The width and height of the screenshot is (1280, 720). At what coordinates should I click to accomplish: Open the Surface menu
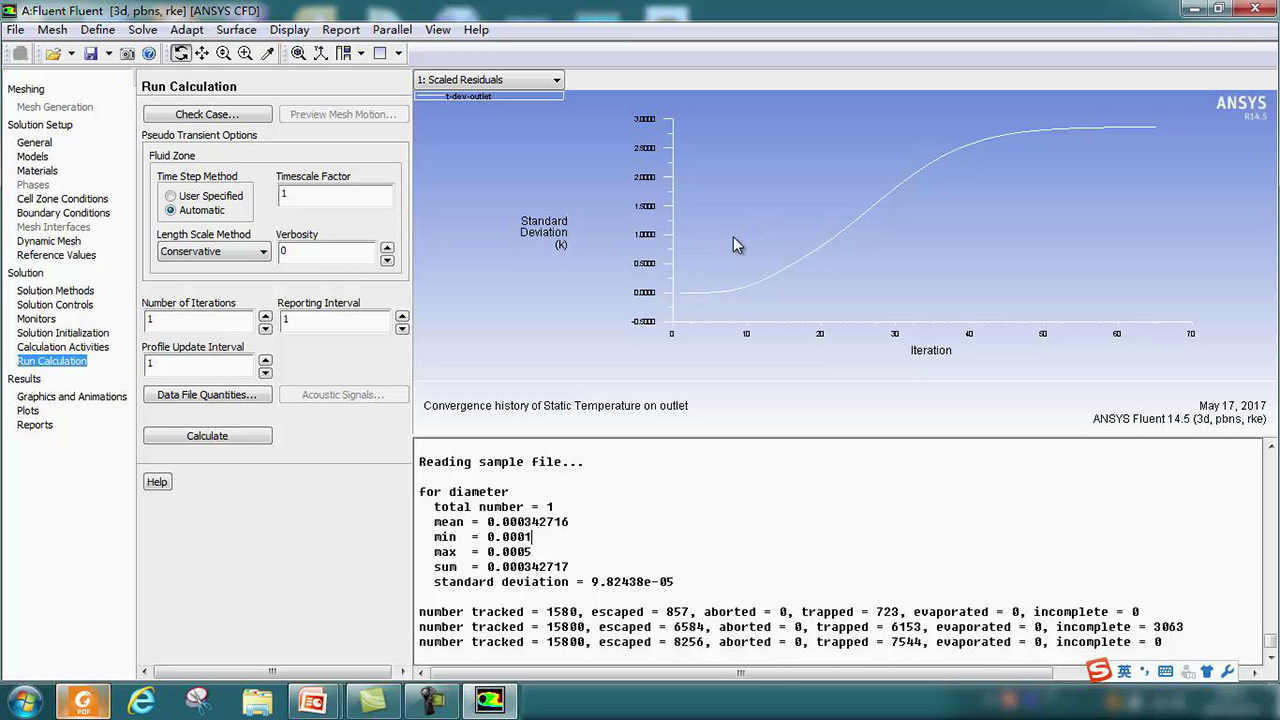(236, 30)
